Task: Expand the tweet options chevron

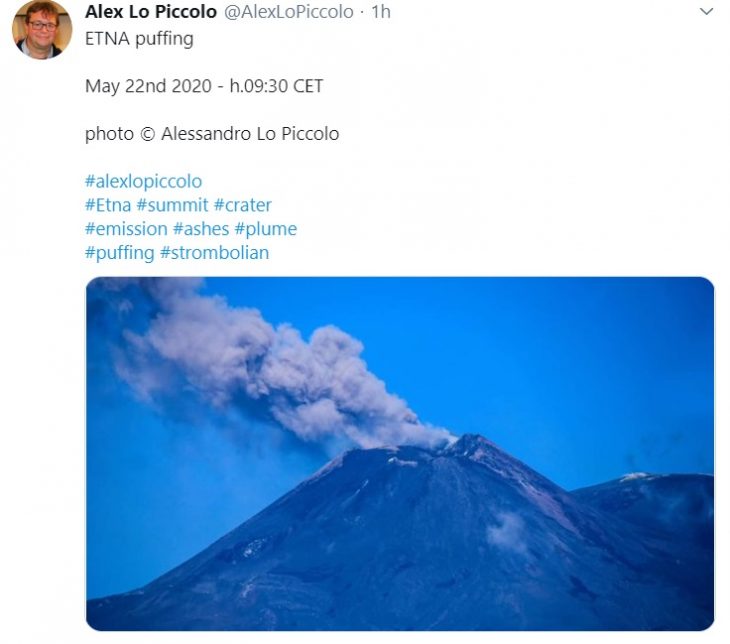Action: click(706, 12)
